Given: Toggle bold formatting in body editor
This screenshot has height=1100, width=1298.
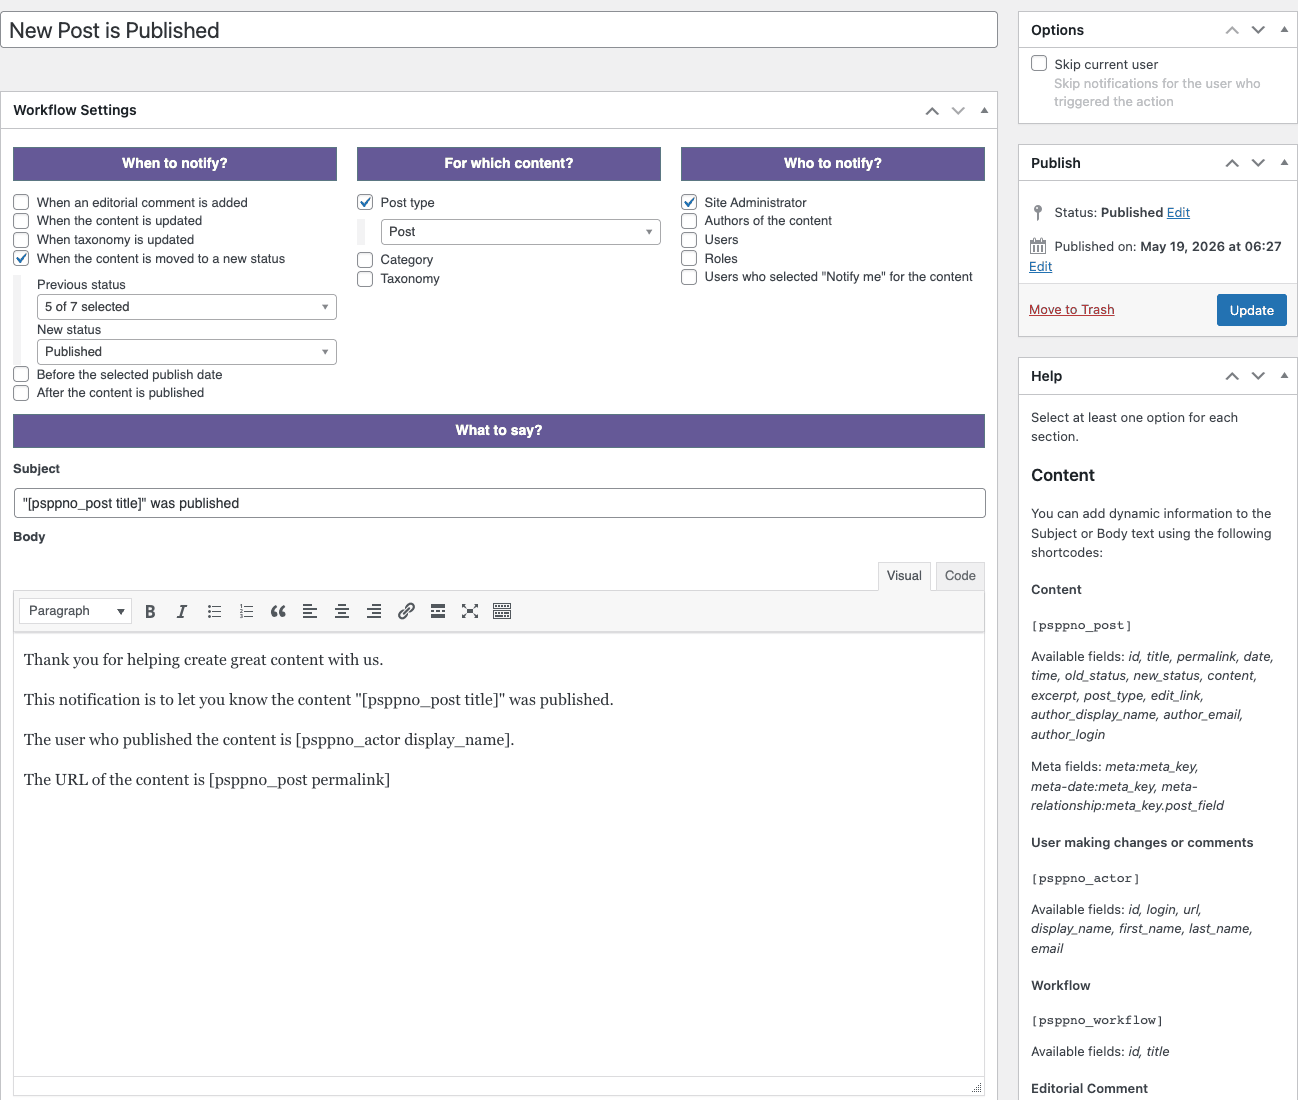Looking at the screenshot, I should click(x=150, y=611).
